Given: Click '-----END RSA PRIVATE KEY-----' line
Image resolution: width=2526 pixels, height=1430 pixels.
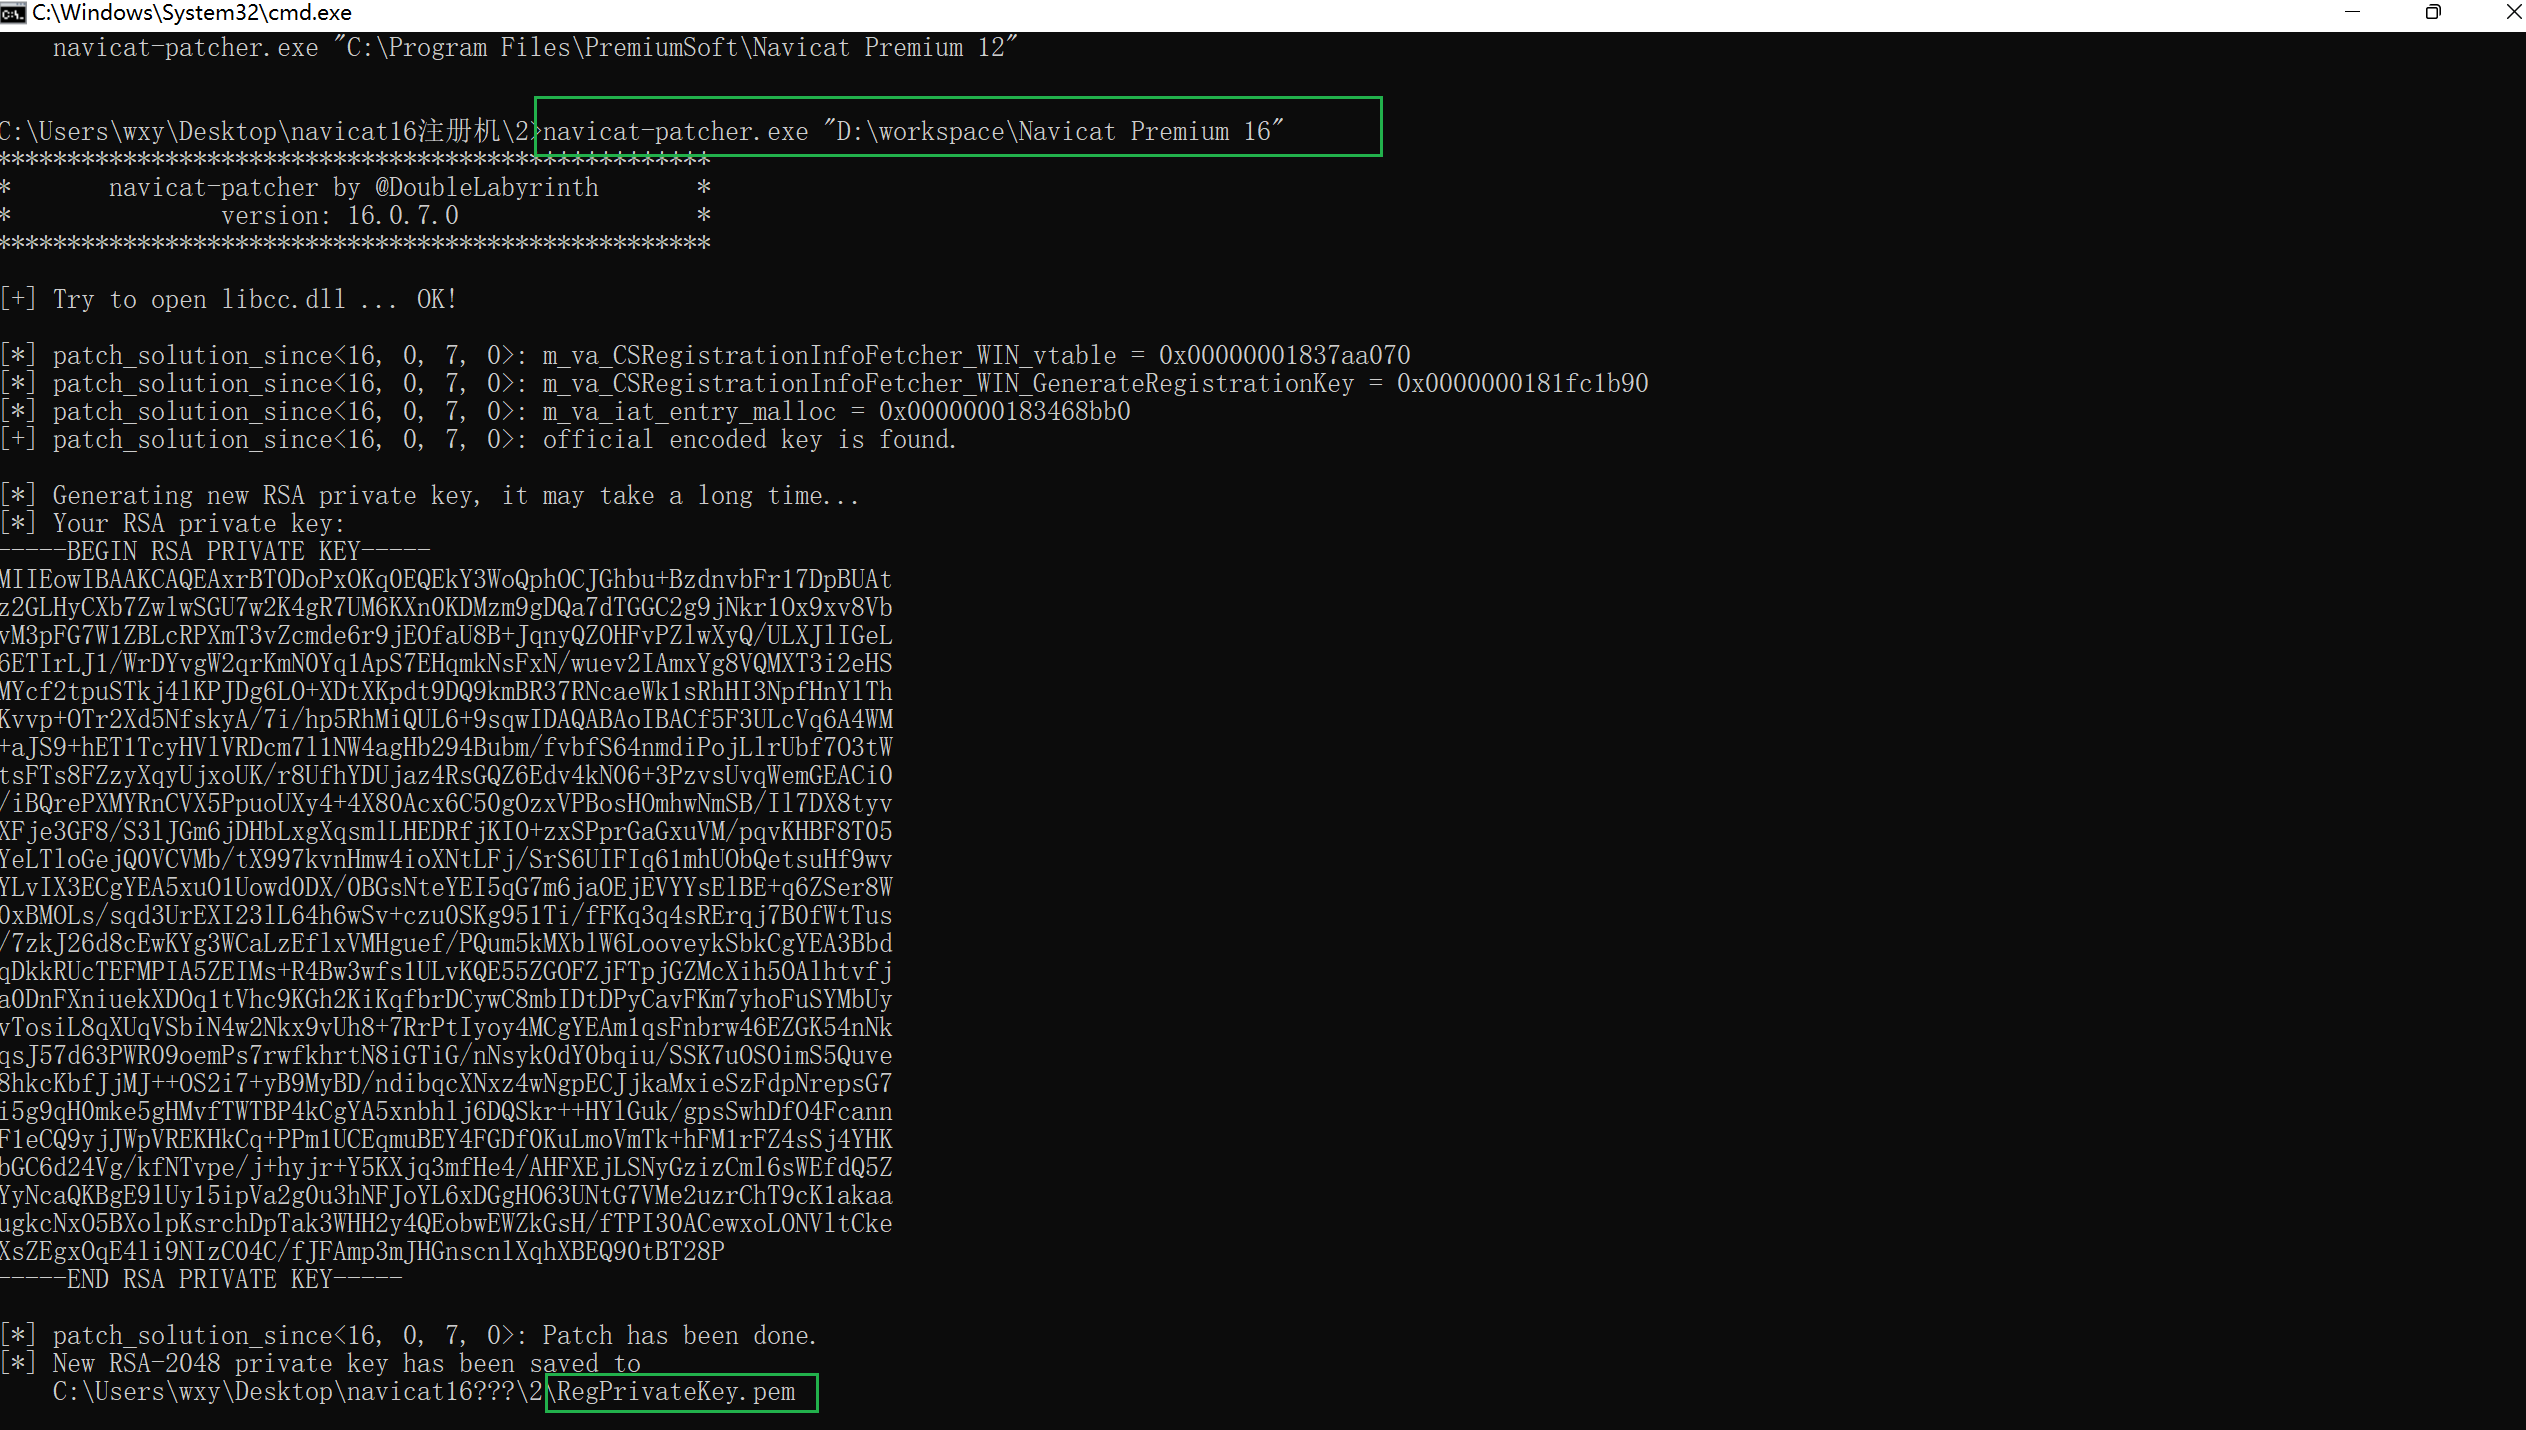Looking at the screenshot, I should [201, 1280].
